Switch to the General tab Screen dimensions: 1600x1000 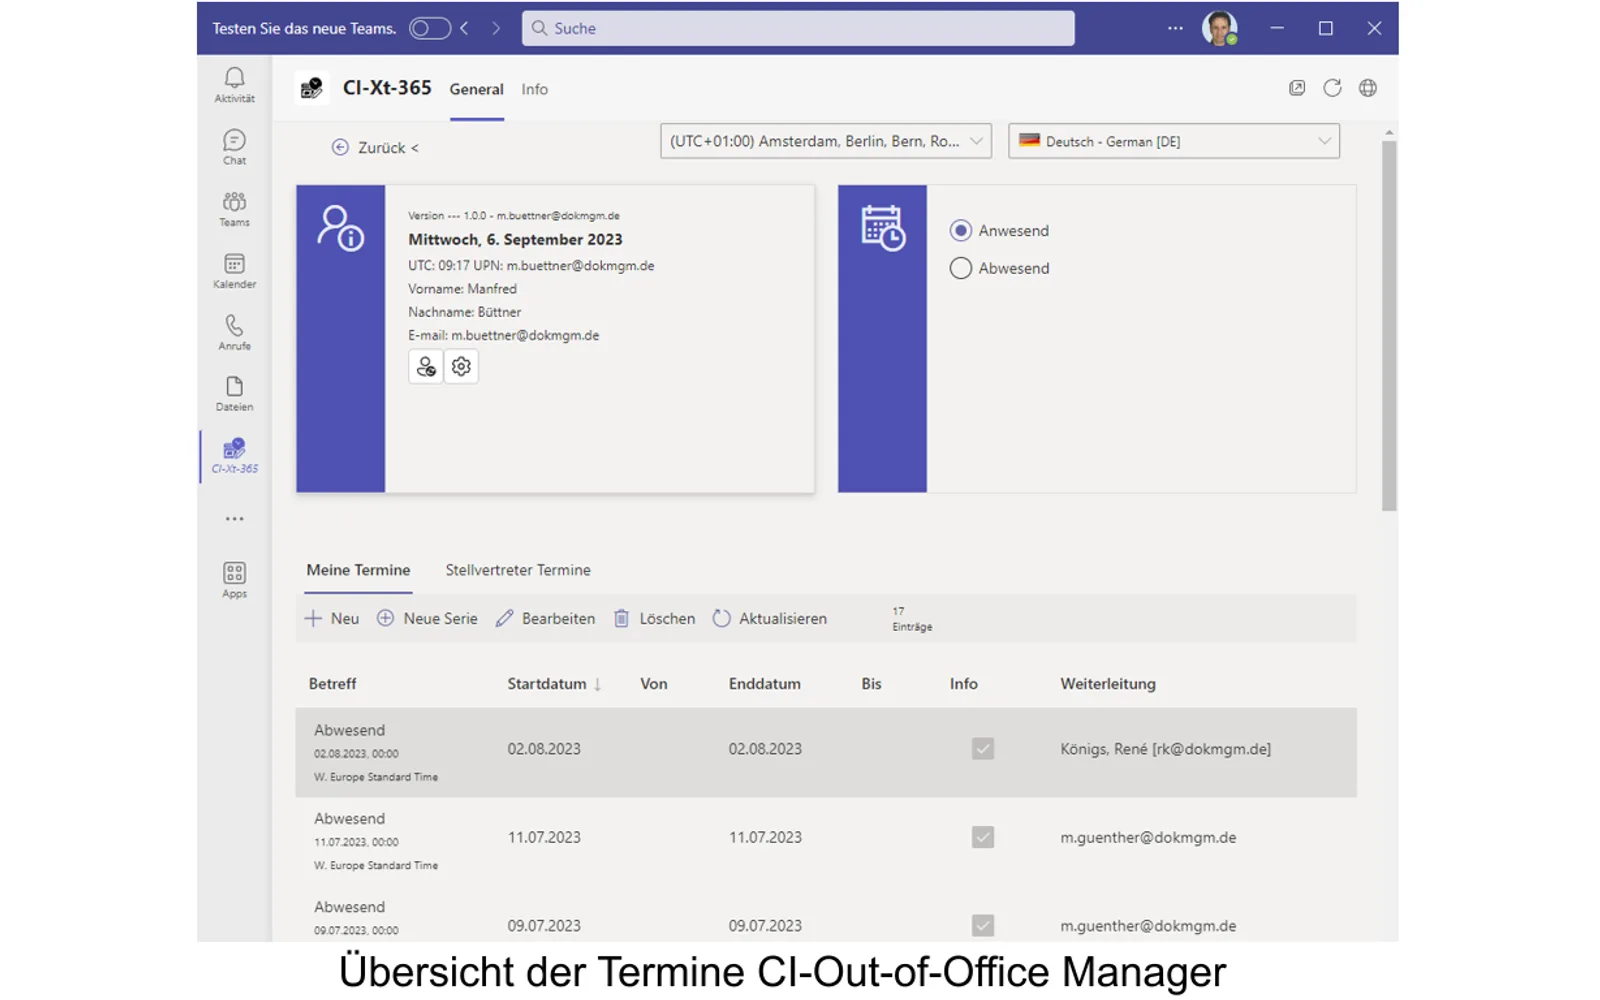pyautogui.click(x=476, y=89)
